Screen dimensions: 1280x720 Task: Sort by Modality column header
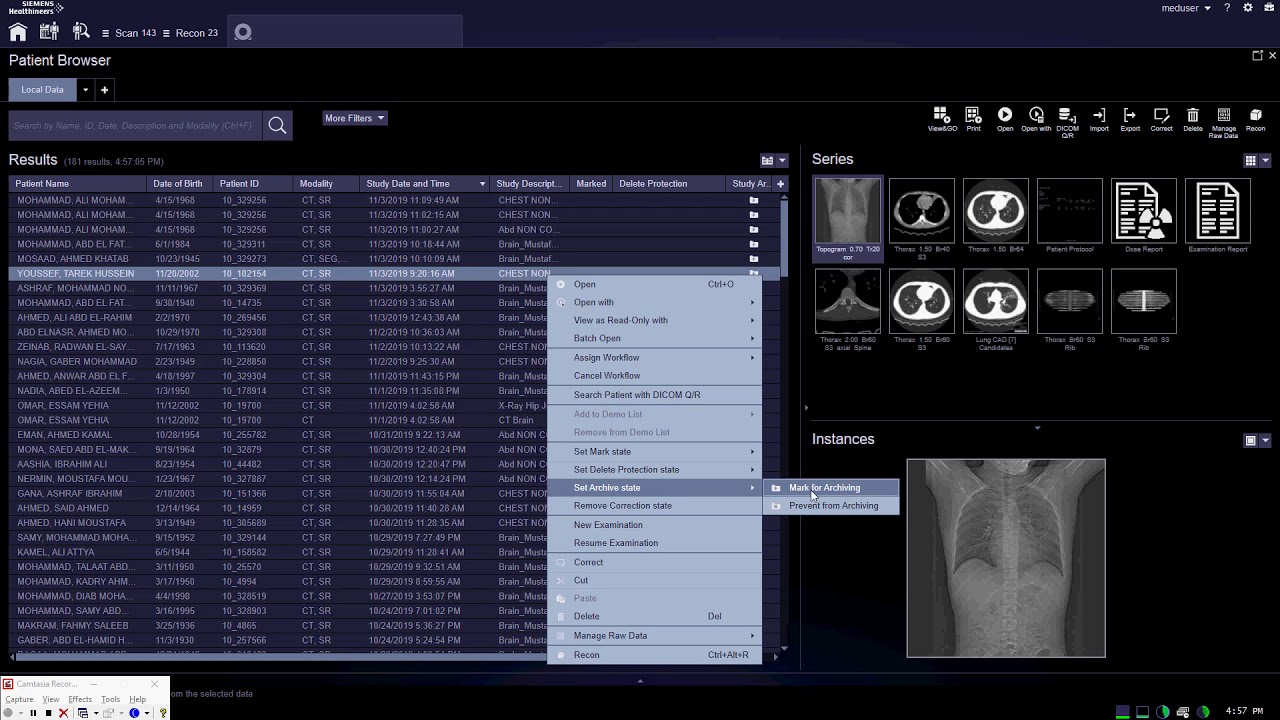click(328, 184)
